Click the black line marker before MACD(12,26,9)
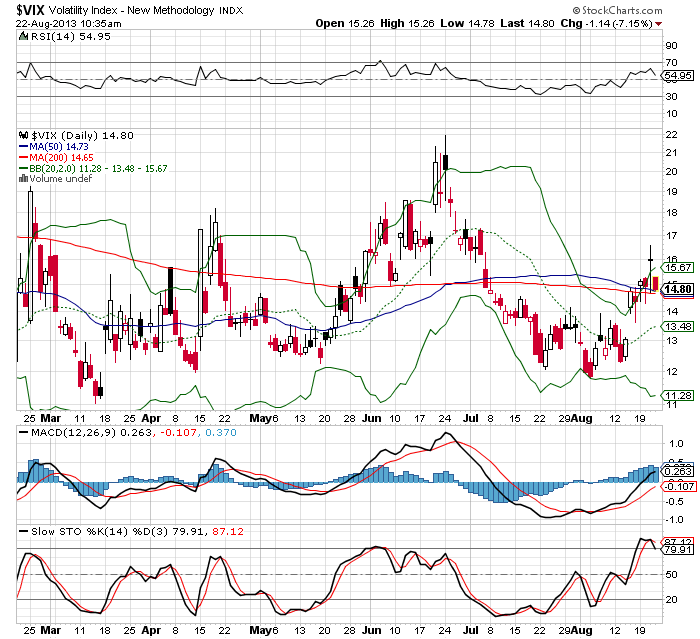Viewport: 700px width, 639px height. (24, 432)
